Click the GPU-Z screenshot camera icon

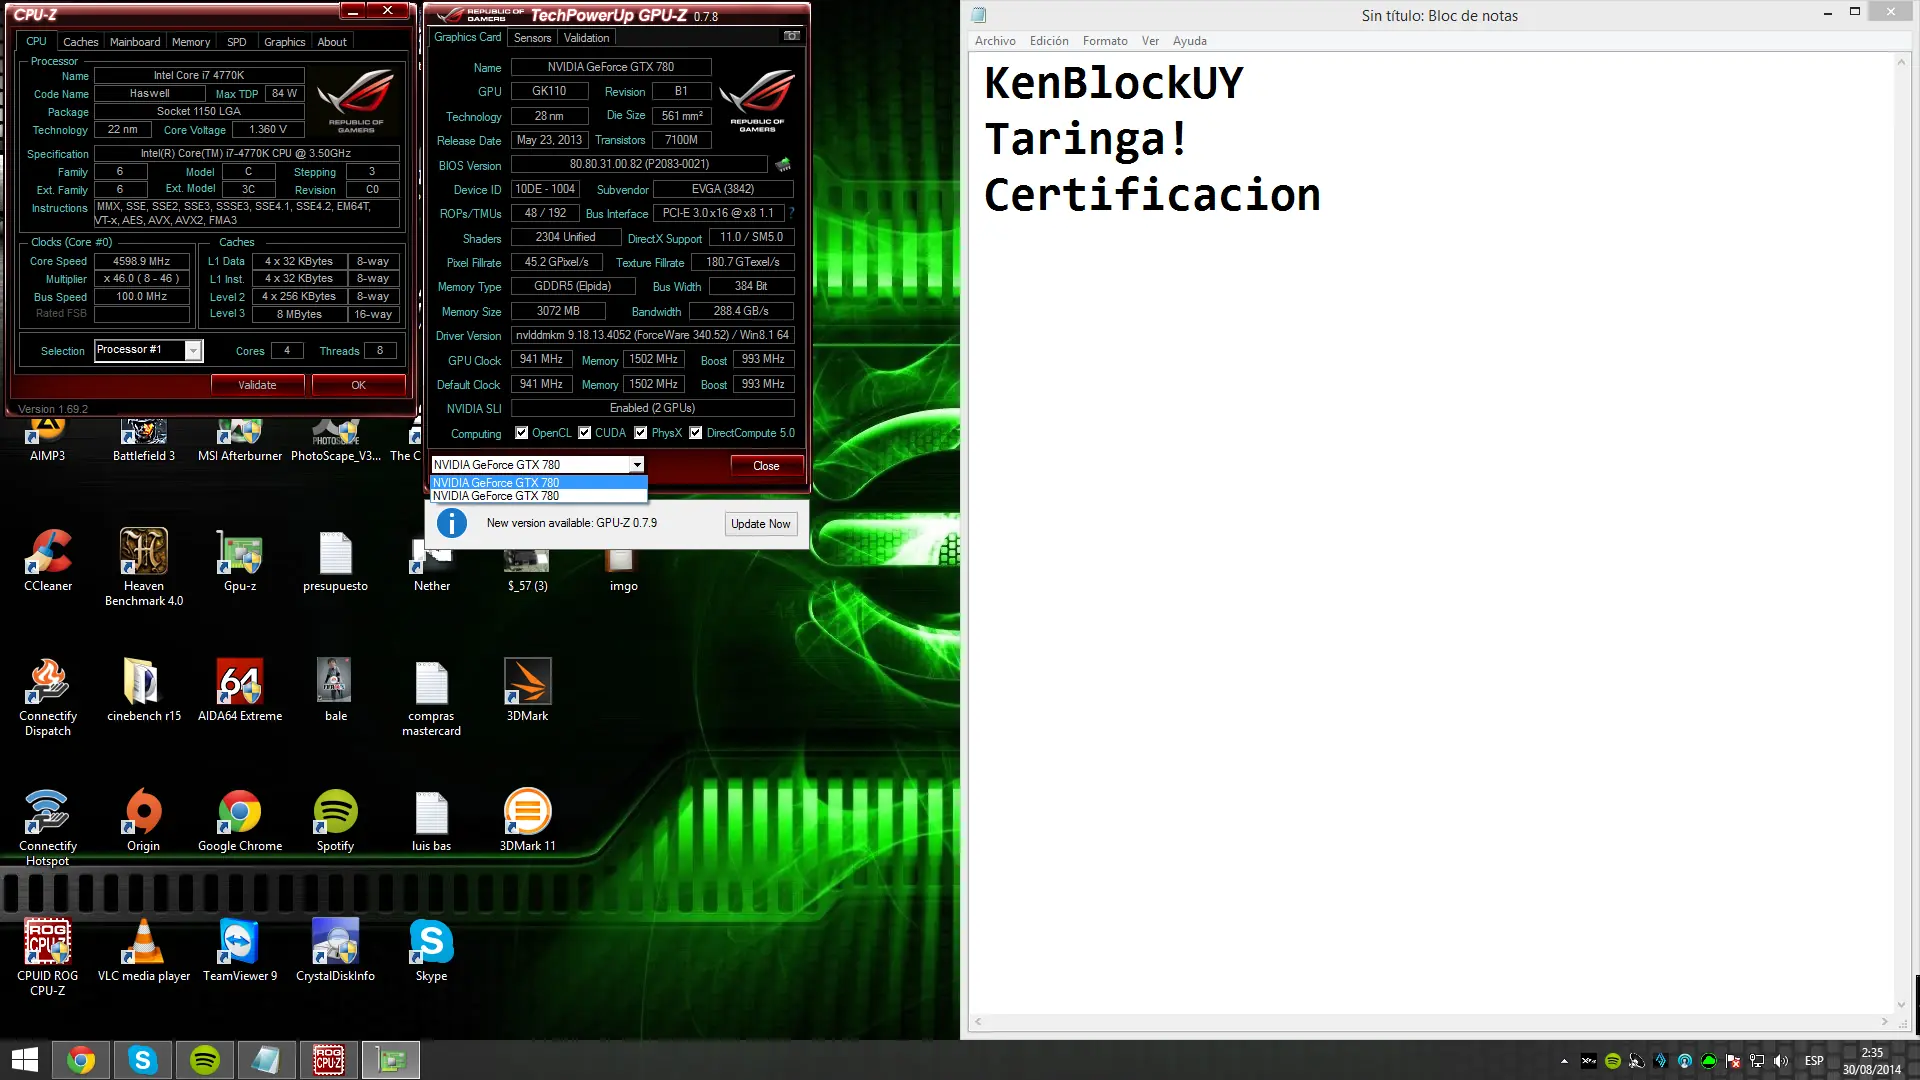[x=792, y=36]
